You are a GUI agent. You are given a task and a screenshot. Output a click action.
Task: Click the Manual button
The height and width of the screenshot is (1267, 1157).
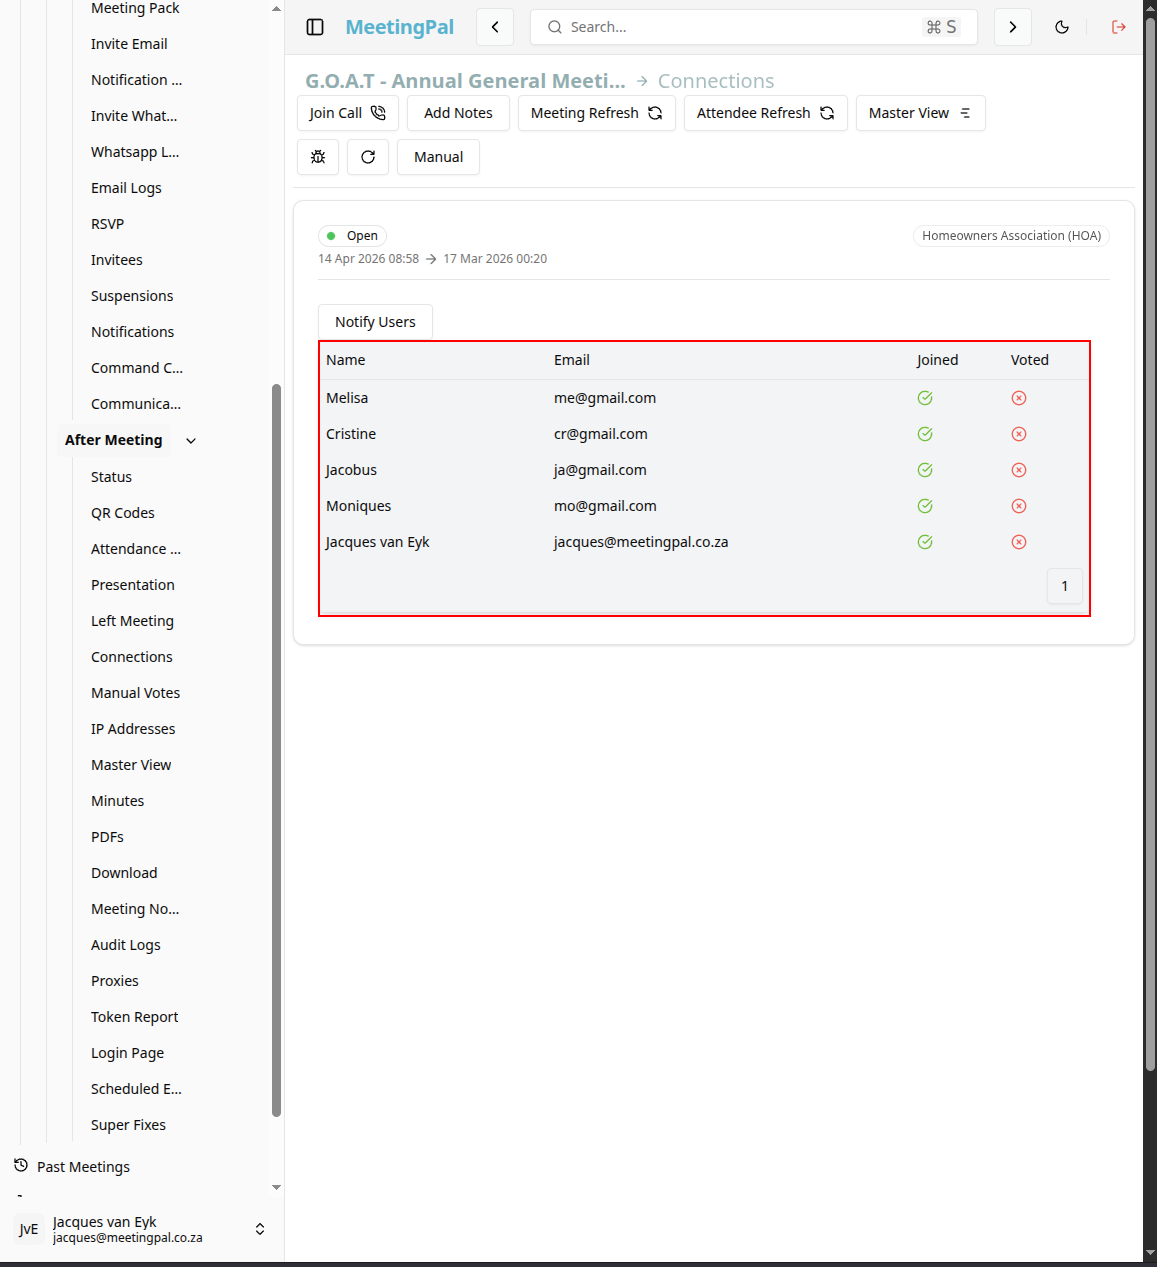pyautogui.click(x=438, y=157)
